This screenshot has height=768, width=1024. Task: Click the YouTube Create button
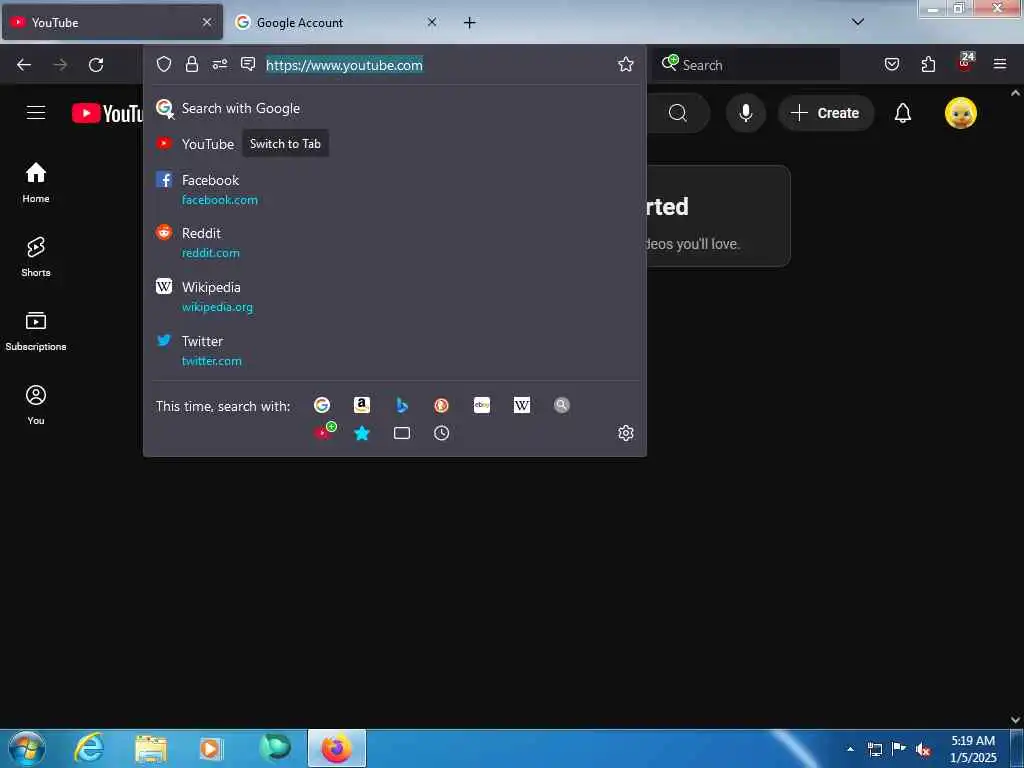(x=825, y=113)
